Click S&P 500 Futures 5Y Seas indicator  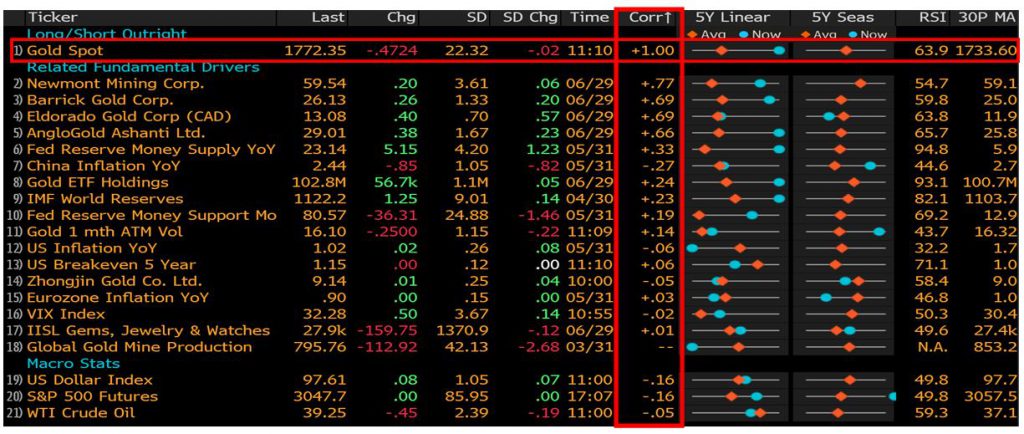[x=850, y=397]
